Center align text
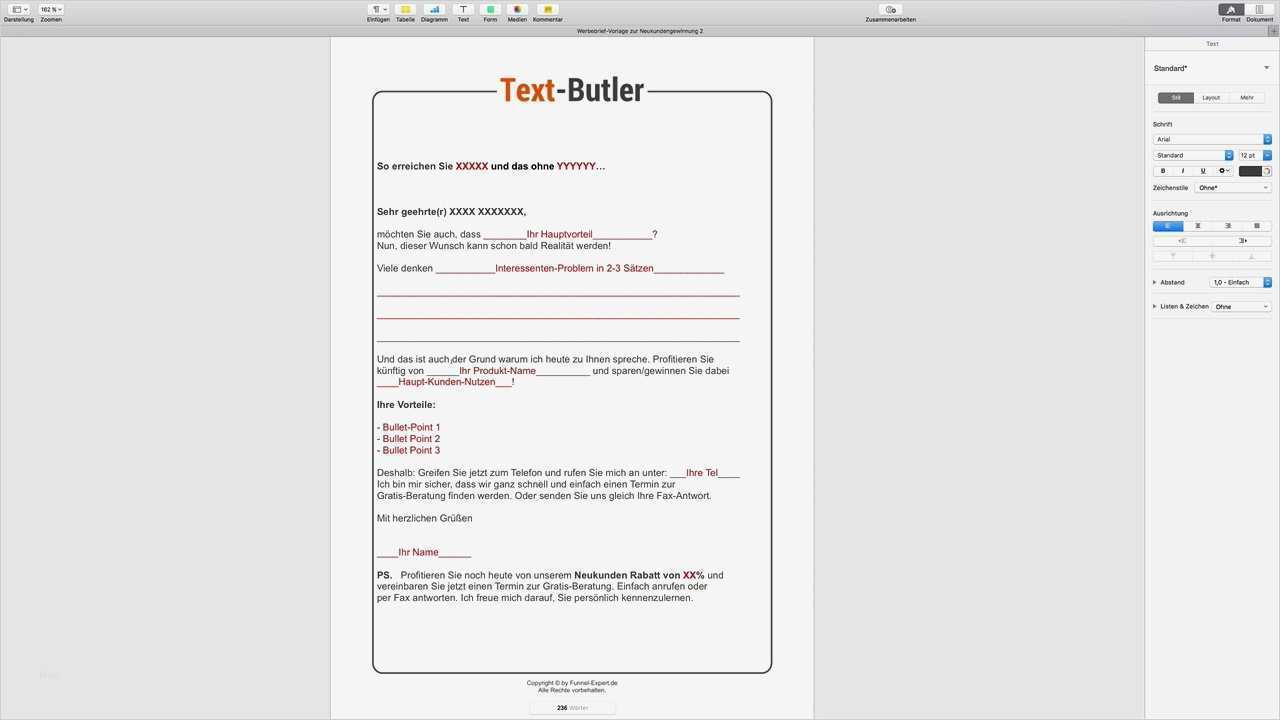Viewport: 1280px width, 720px height. 1198,226
